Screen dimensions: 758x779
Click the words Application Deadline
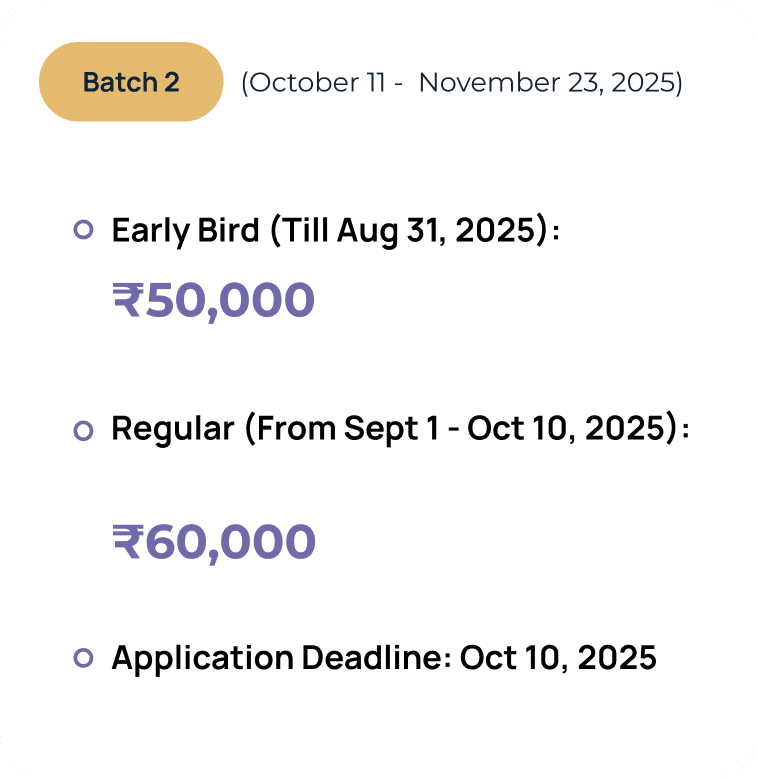coord(282,658)
